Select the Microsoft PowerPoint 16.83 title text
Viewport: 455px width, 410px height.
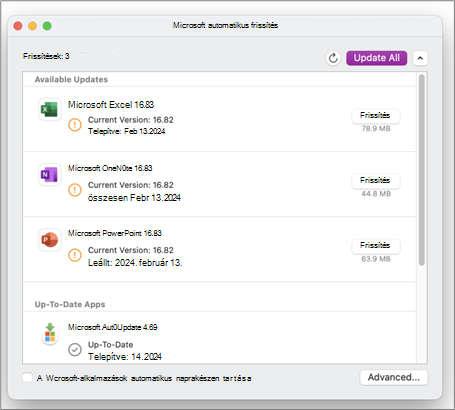coord(115,233)
